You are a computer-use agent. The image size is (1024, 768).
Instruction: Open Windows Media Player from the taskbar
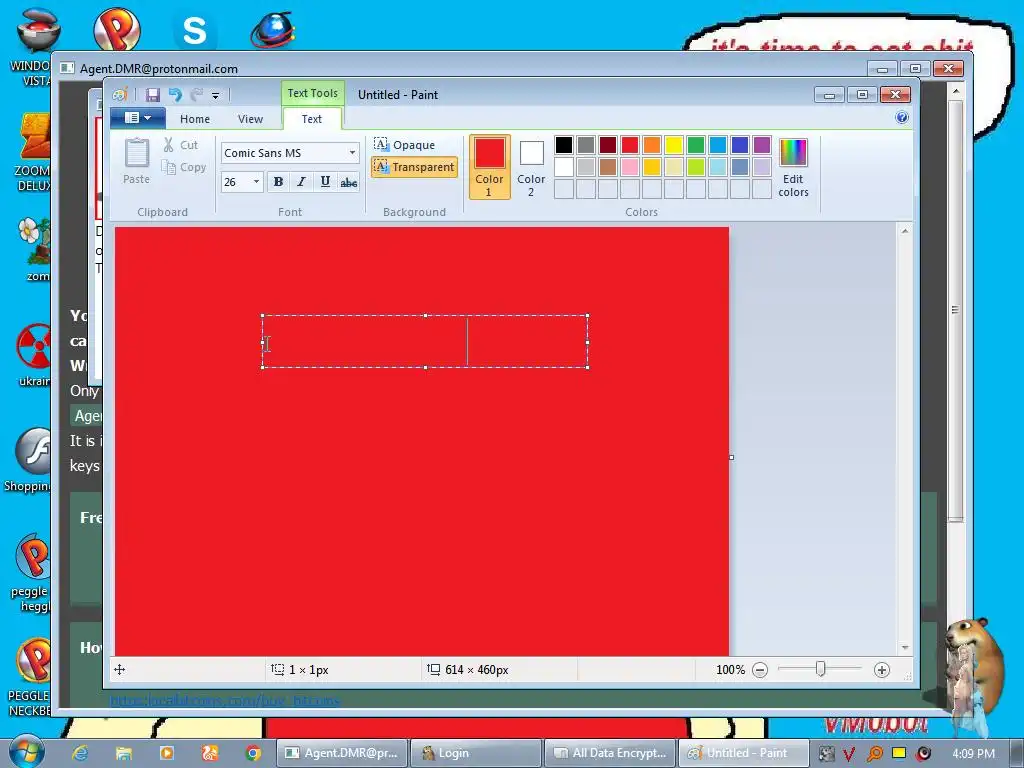167,753
